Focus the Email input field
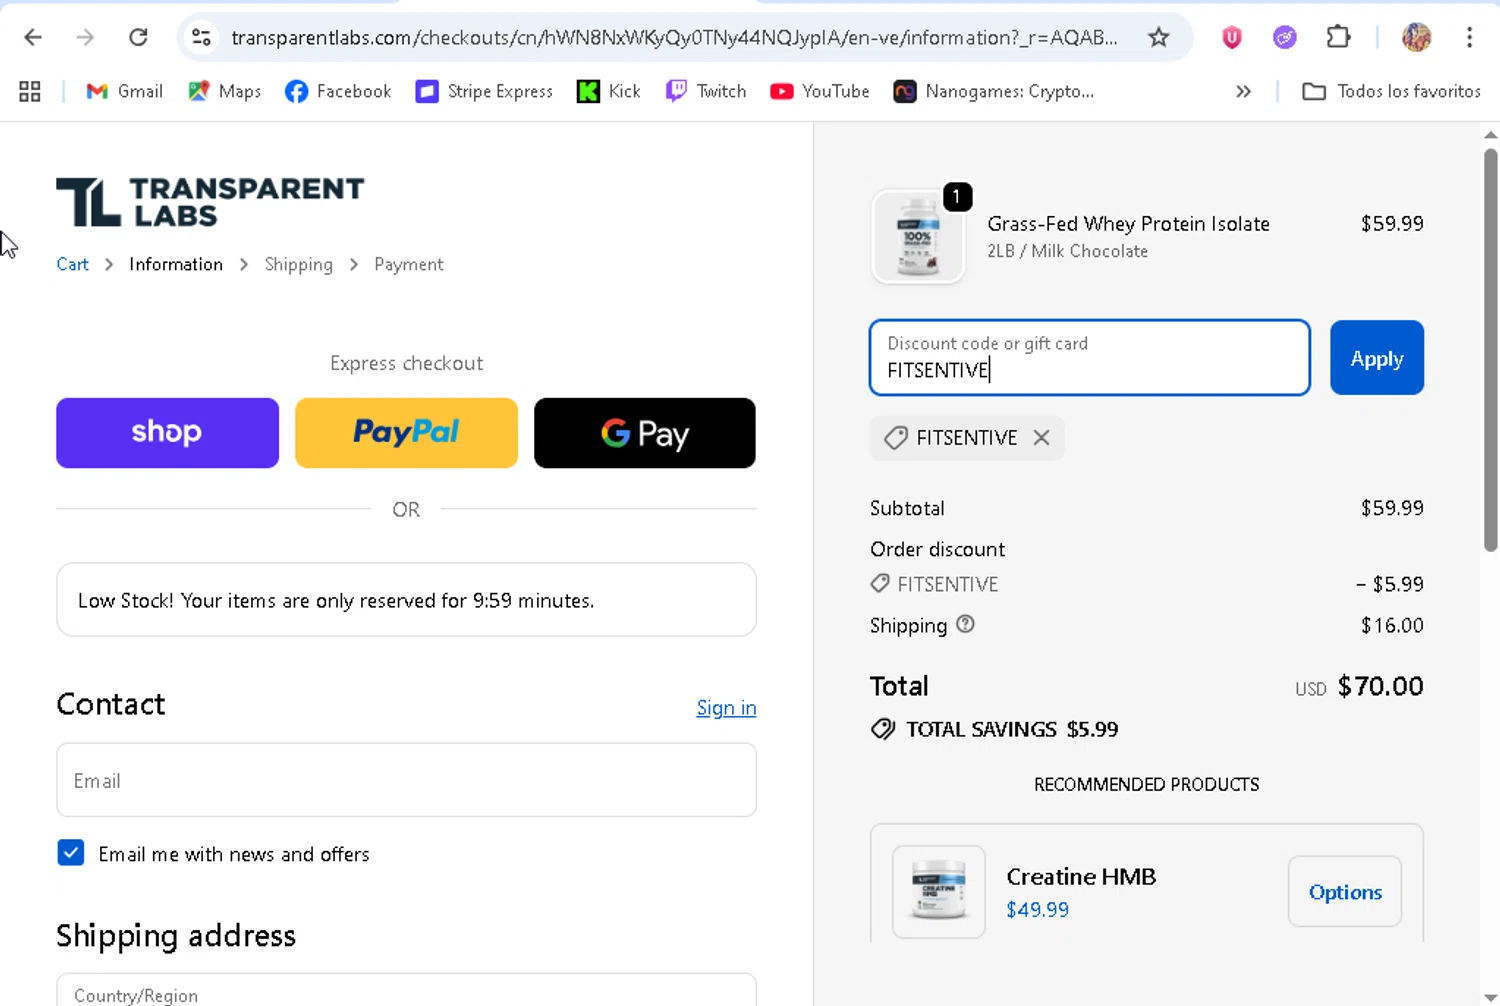The image size is (1500, 1006). [x=406, y=780]
